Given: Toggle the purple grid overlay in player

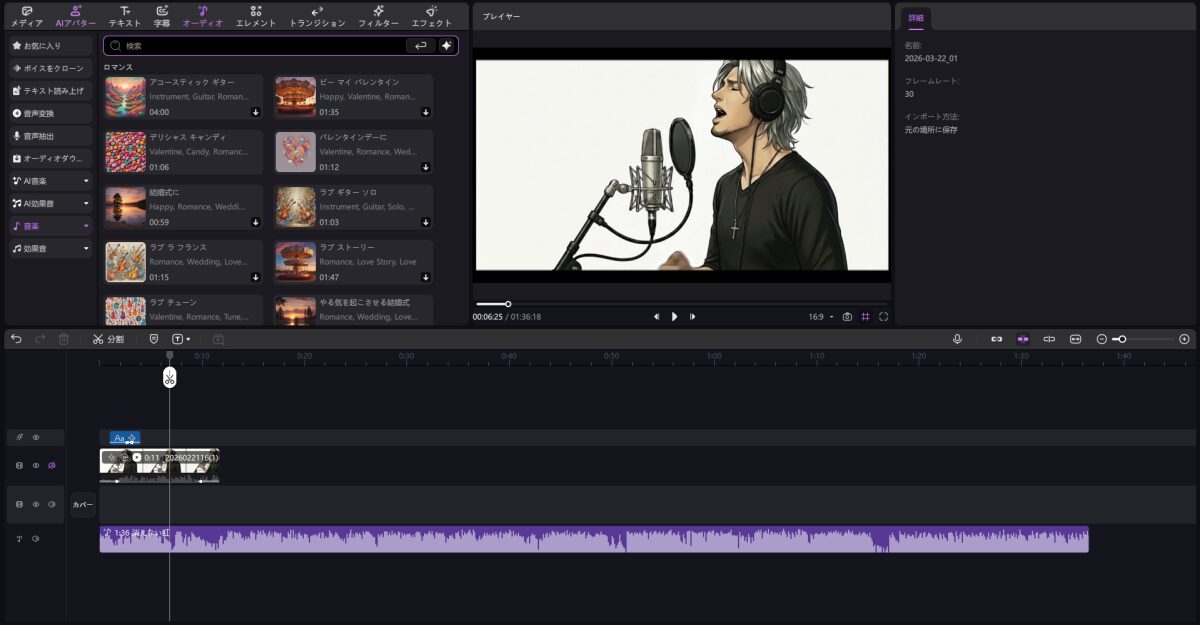Looking at the screenshot, I should (x=865, y=317).
